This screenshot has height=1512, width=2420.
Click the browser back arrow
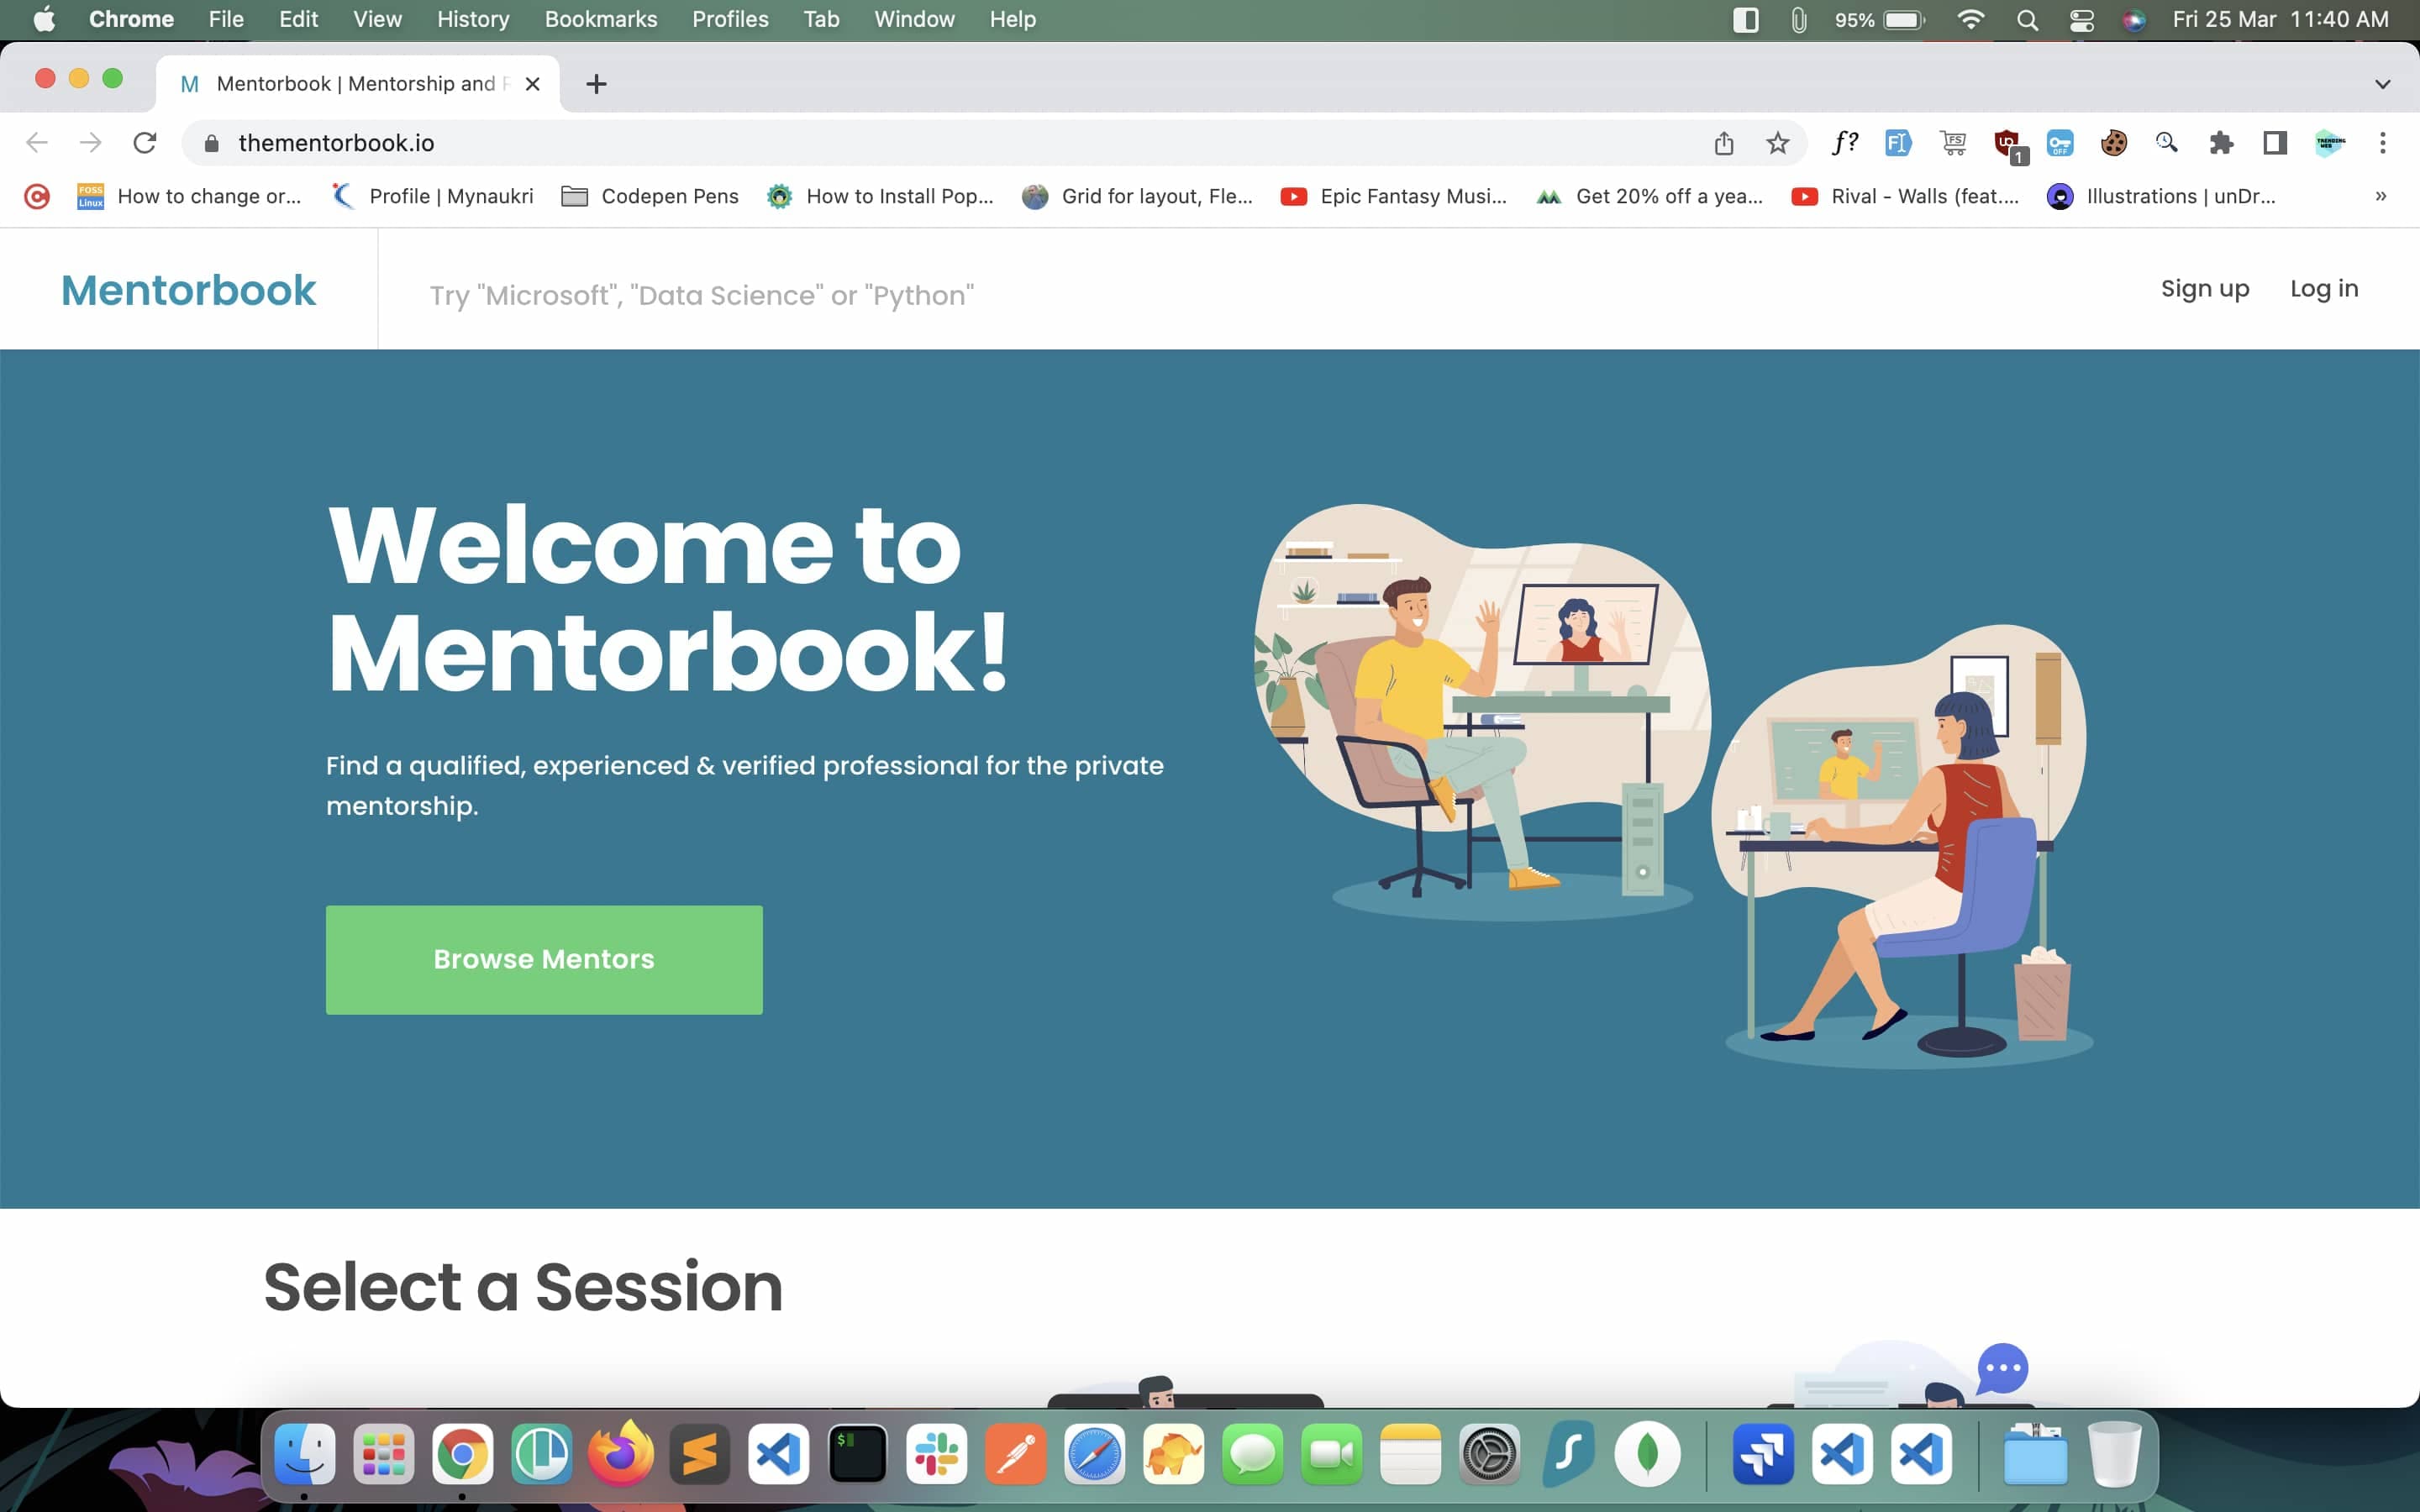click(x=37, y=142)
